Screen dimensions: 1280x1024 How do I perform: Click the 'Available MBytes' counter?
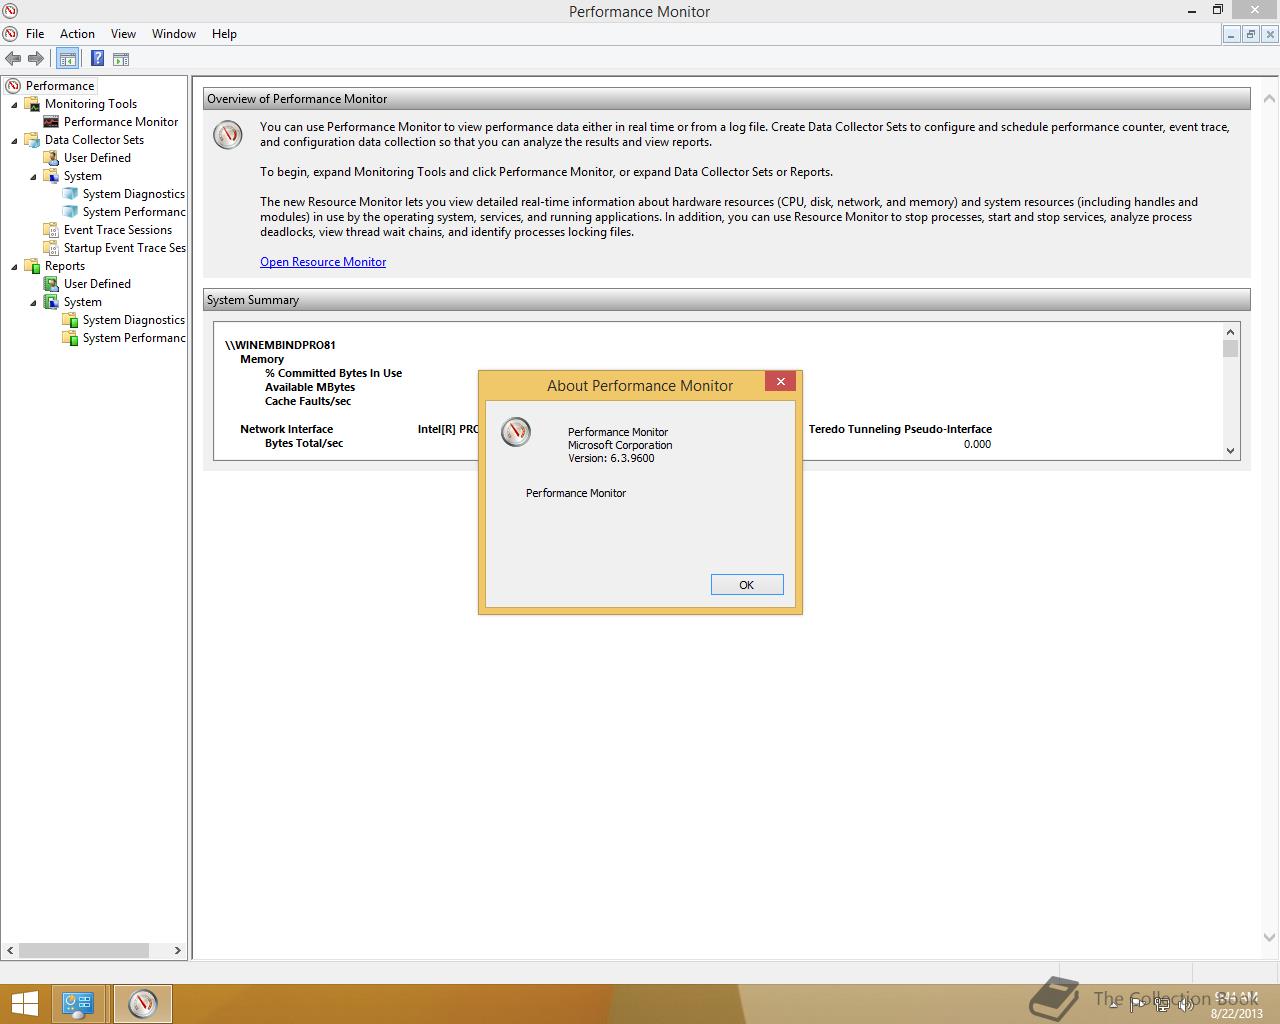pos(310,387)
